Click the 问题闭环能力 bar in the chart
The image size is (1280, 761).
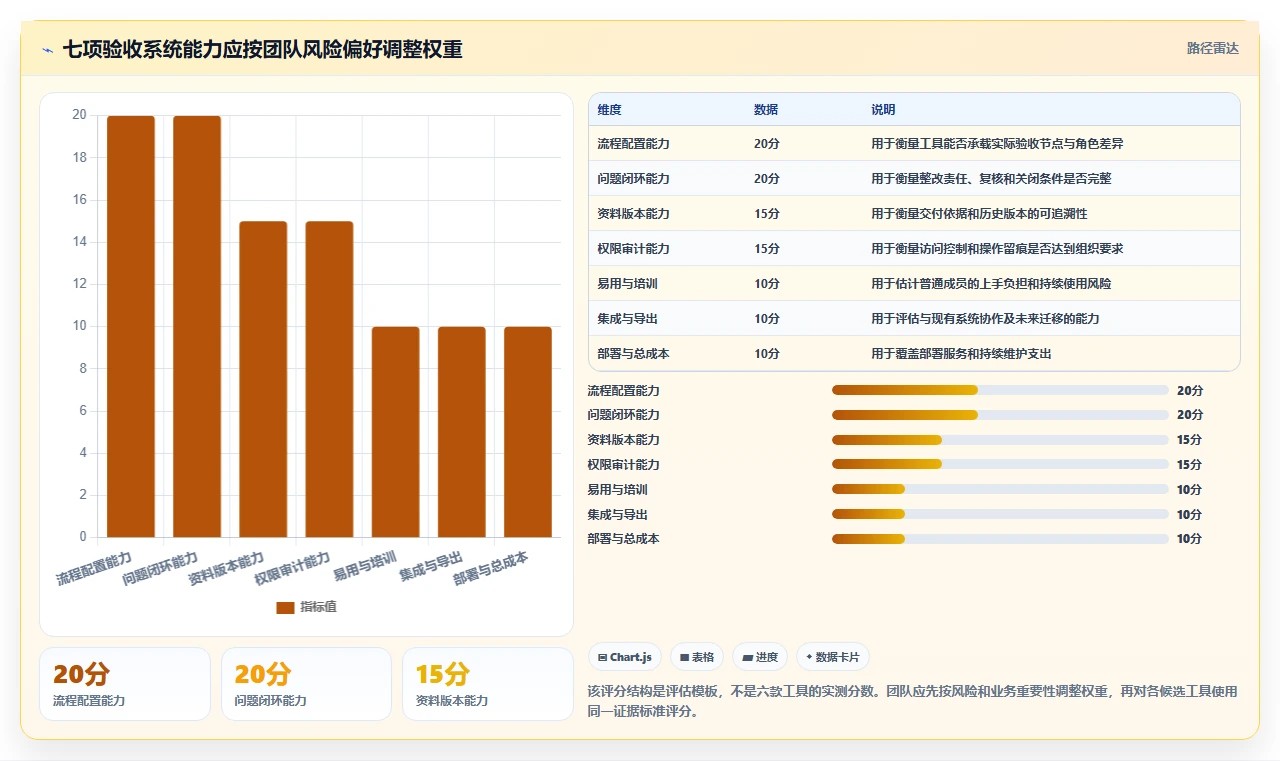coord(197,327)
